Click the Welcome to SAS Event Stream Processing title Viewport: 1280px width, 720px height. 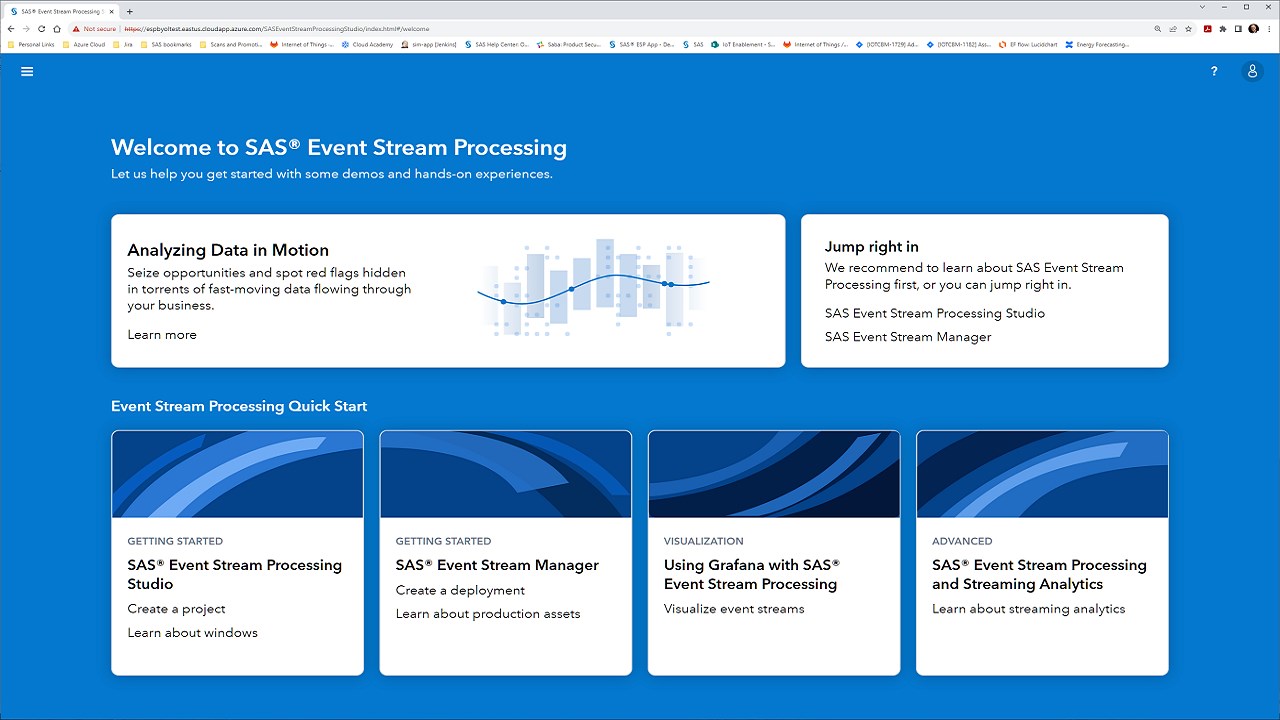tap(339, 148)
